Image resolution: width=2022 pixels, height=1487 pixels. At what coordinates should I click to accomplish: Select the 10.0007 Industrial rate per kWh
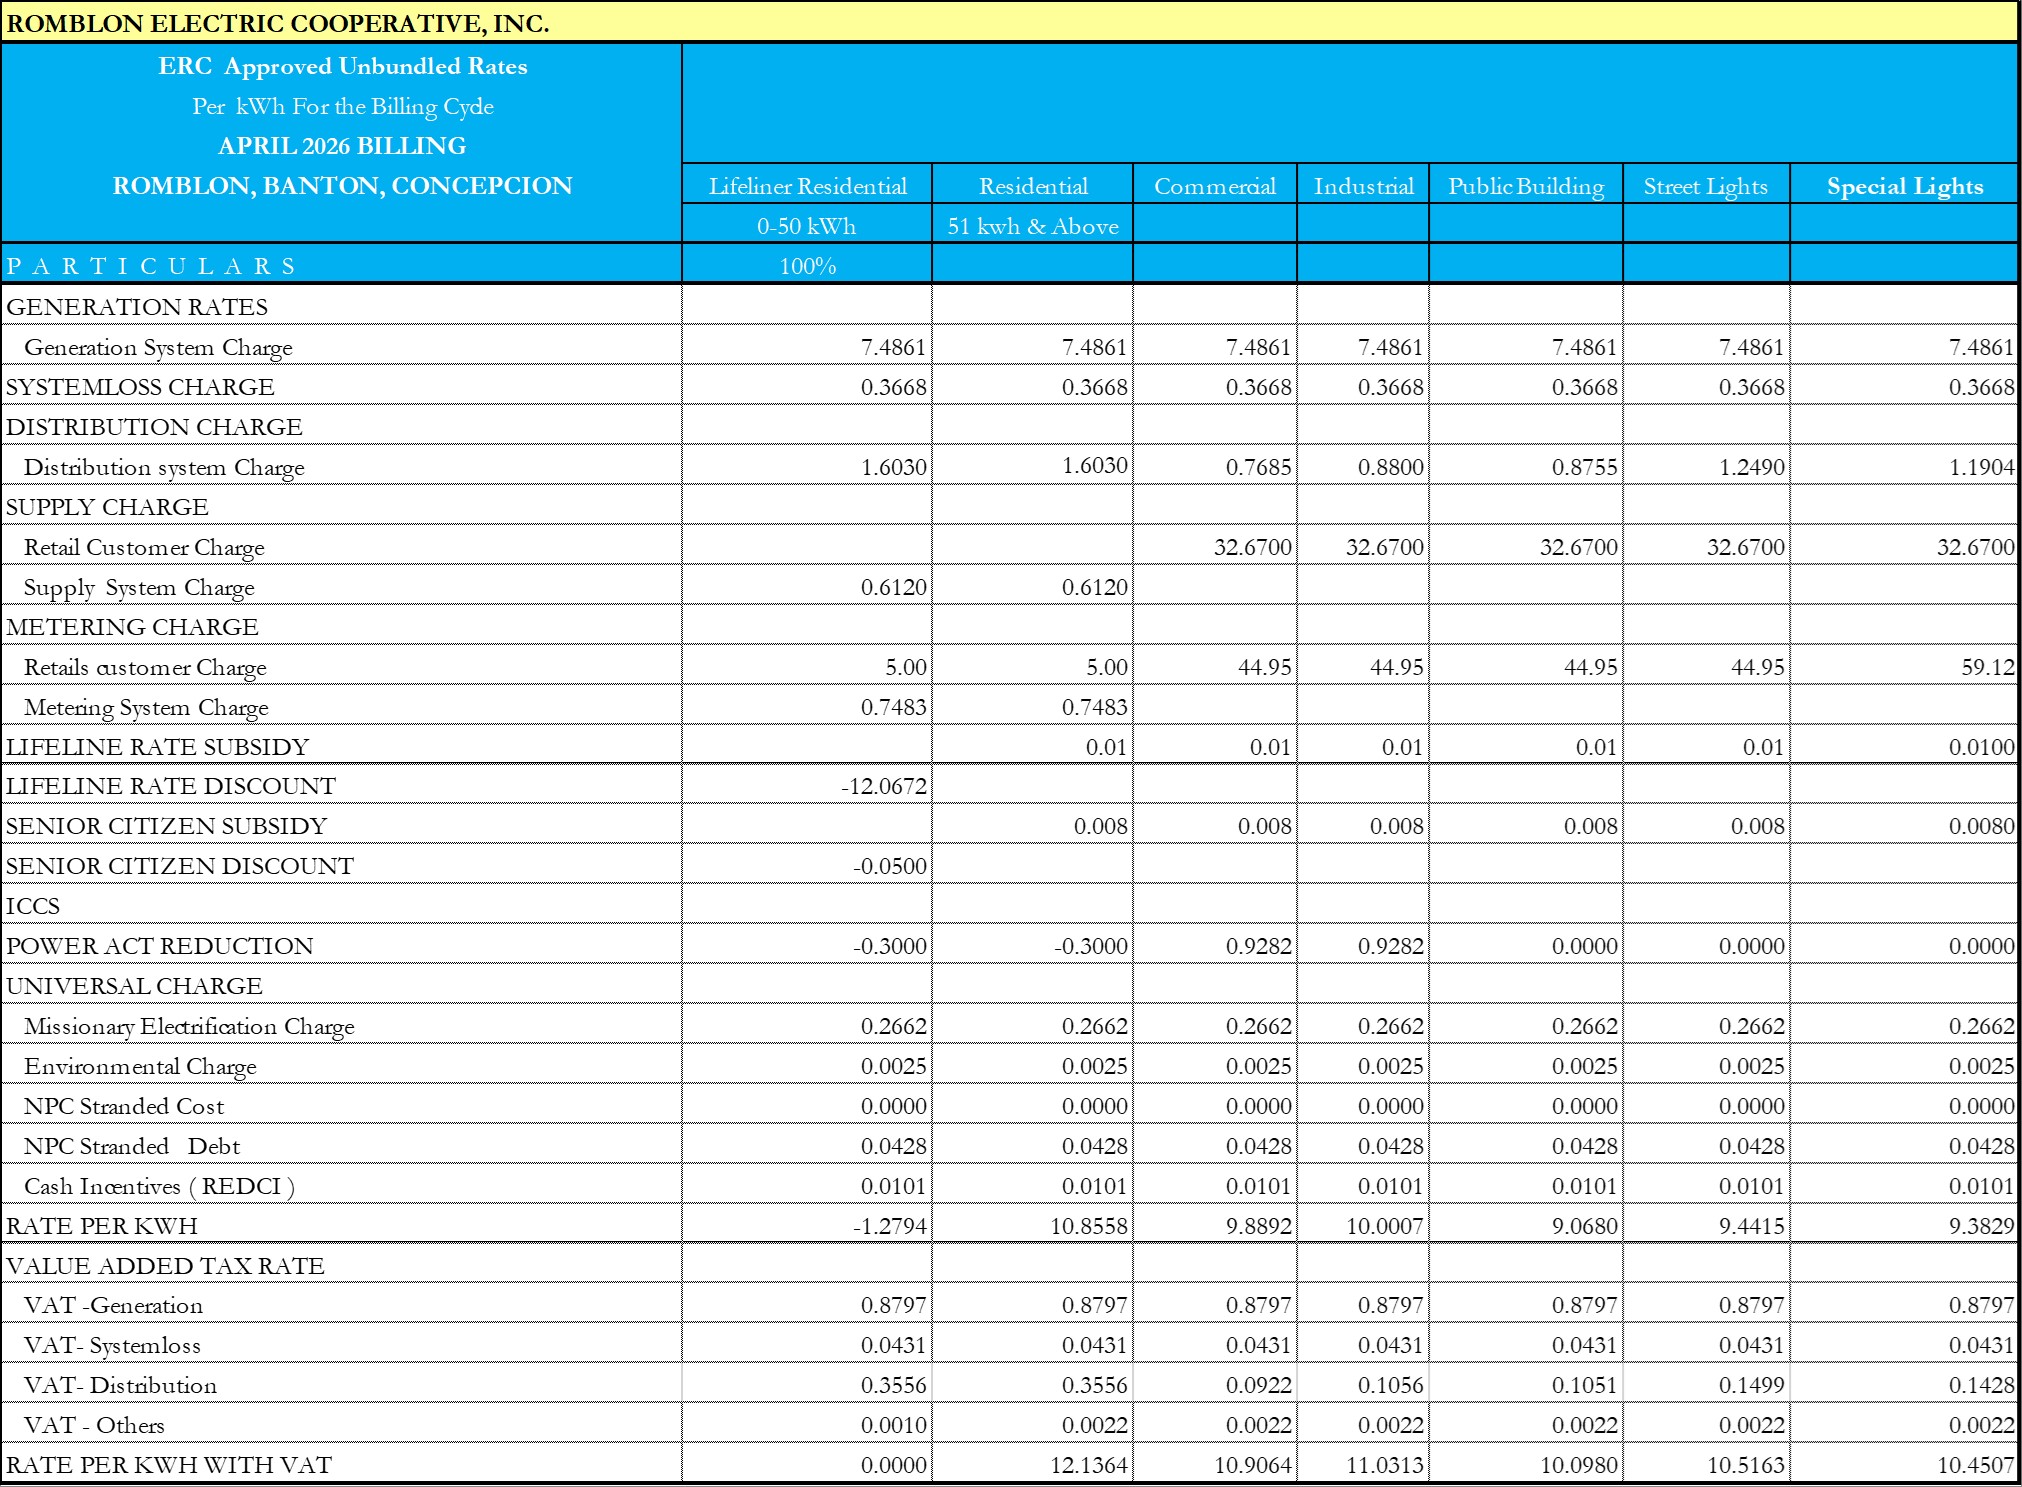[1385, 1226]
